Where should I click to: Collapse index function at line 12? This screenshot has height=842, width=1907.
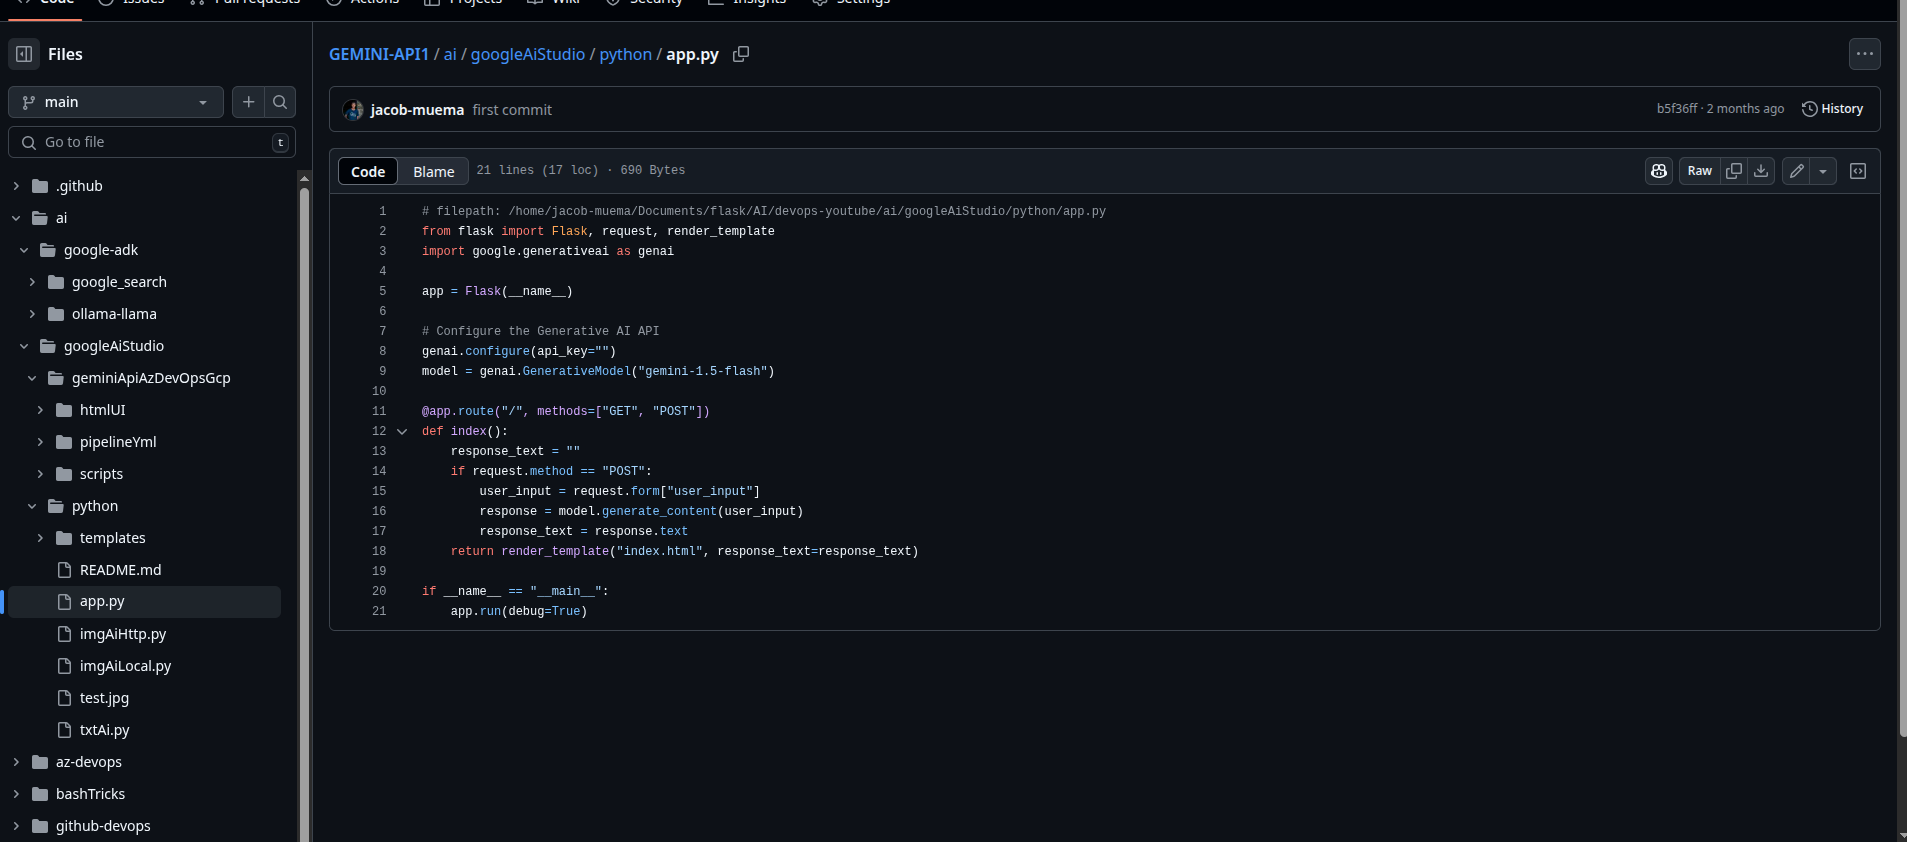point(402,432)
